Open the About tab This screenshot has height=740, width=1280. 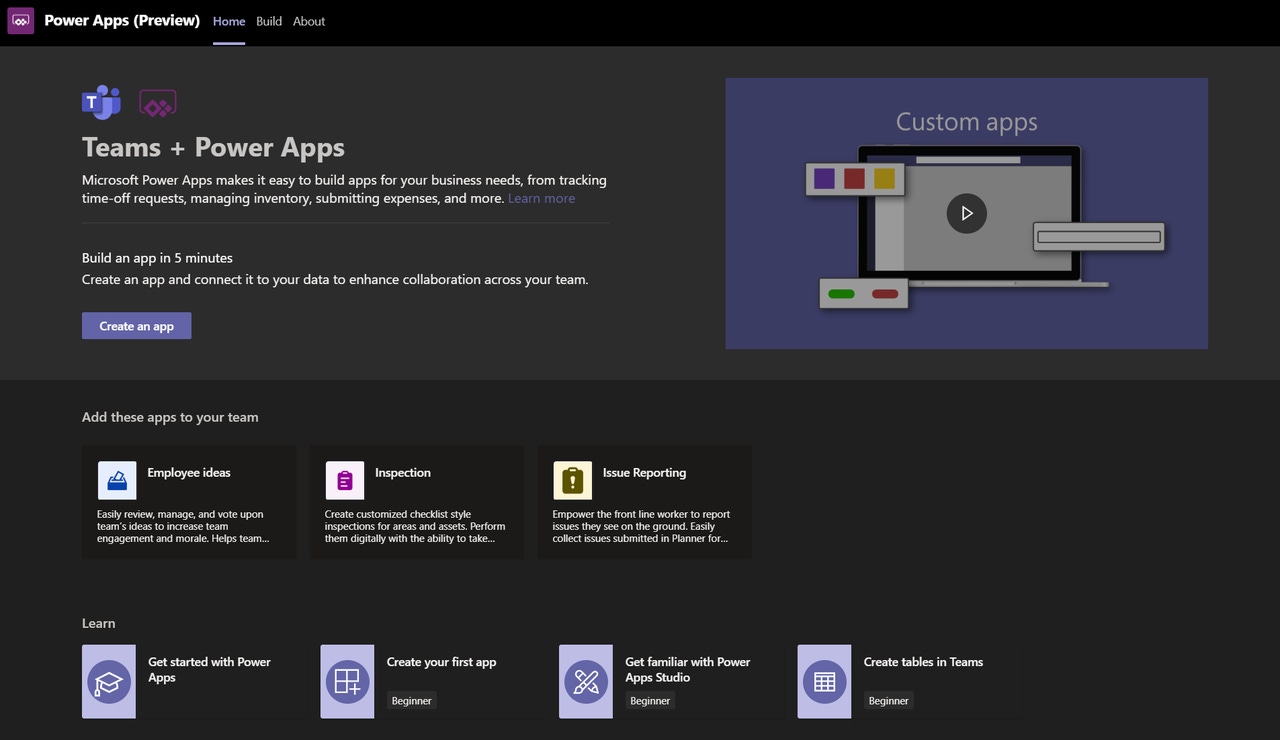pyautogui.click(x=308, y=21)
